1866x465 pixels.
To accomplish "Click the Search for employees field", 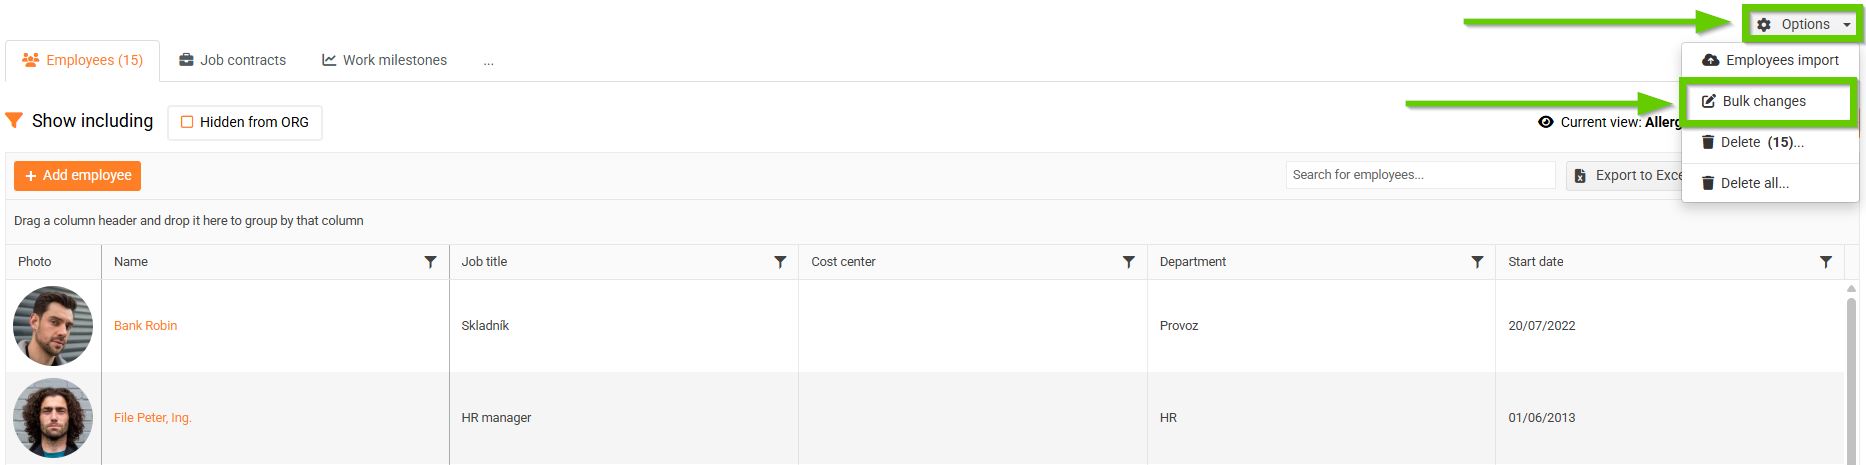I will (1420, 175).
